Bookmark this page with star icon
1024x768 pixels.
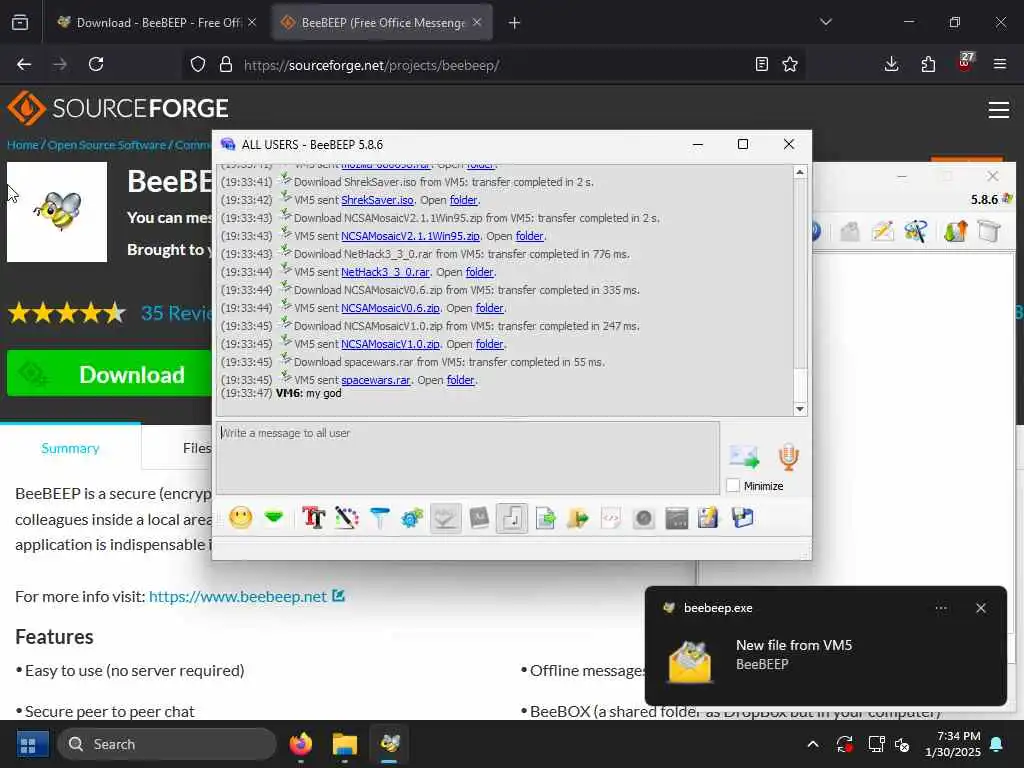790,64
